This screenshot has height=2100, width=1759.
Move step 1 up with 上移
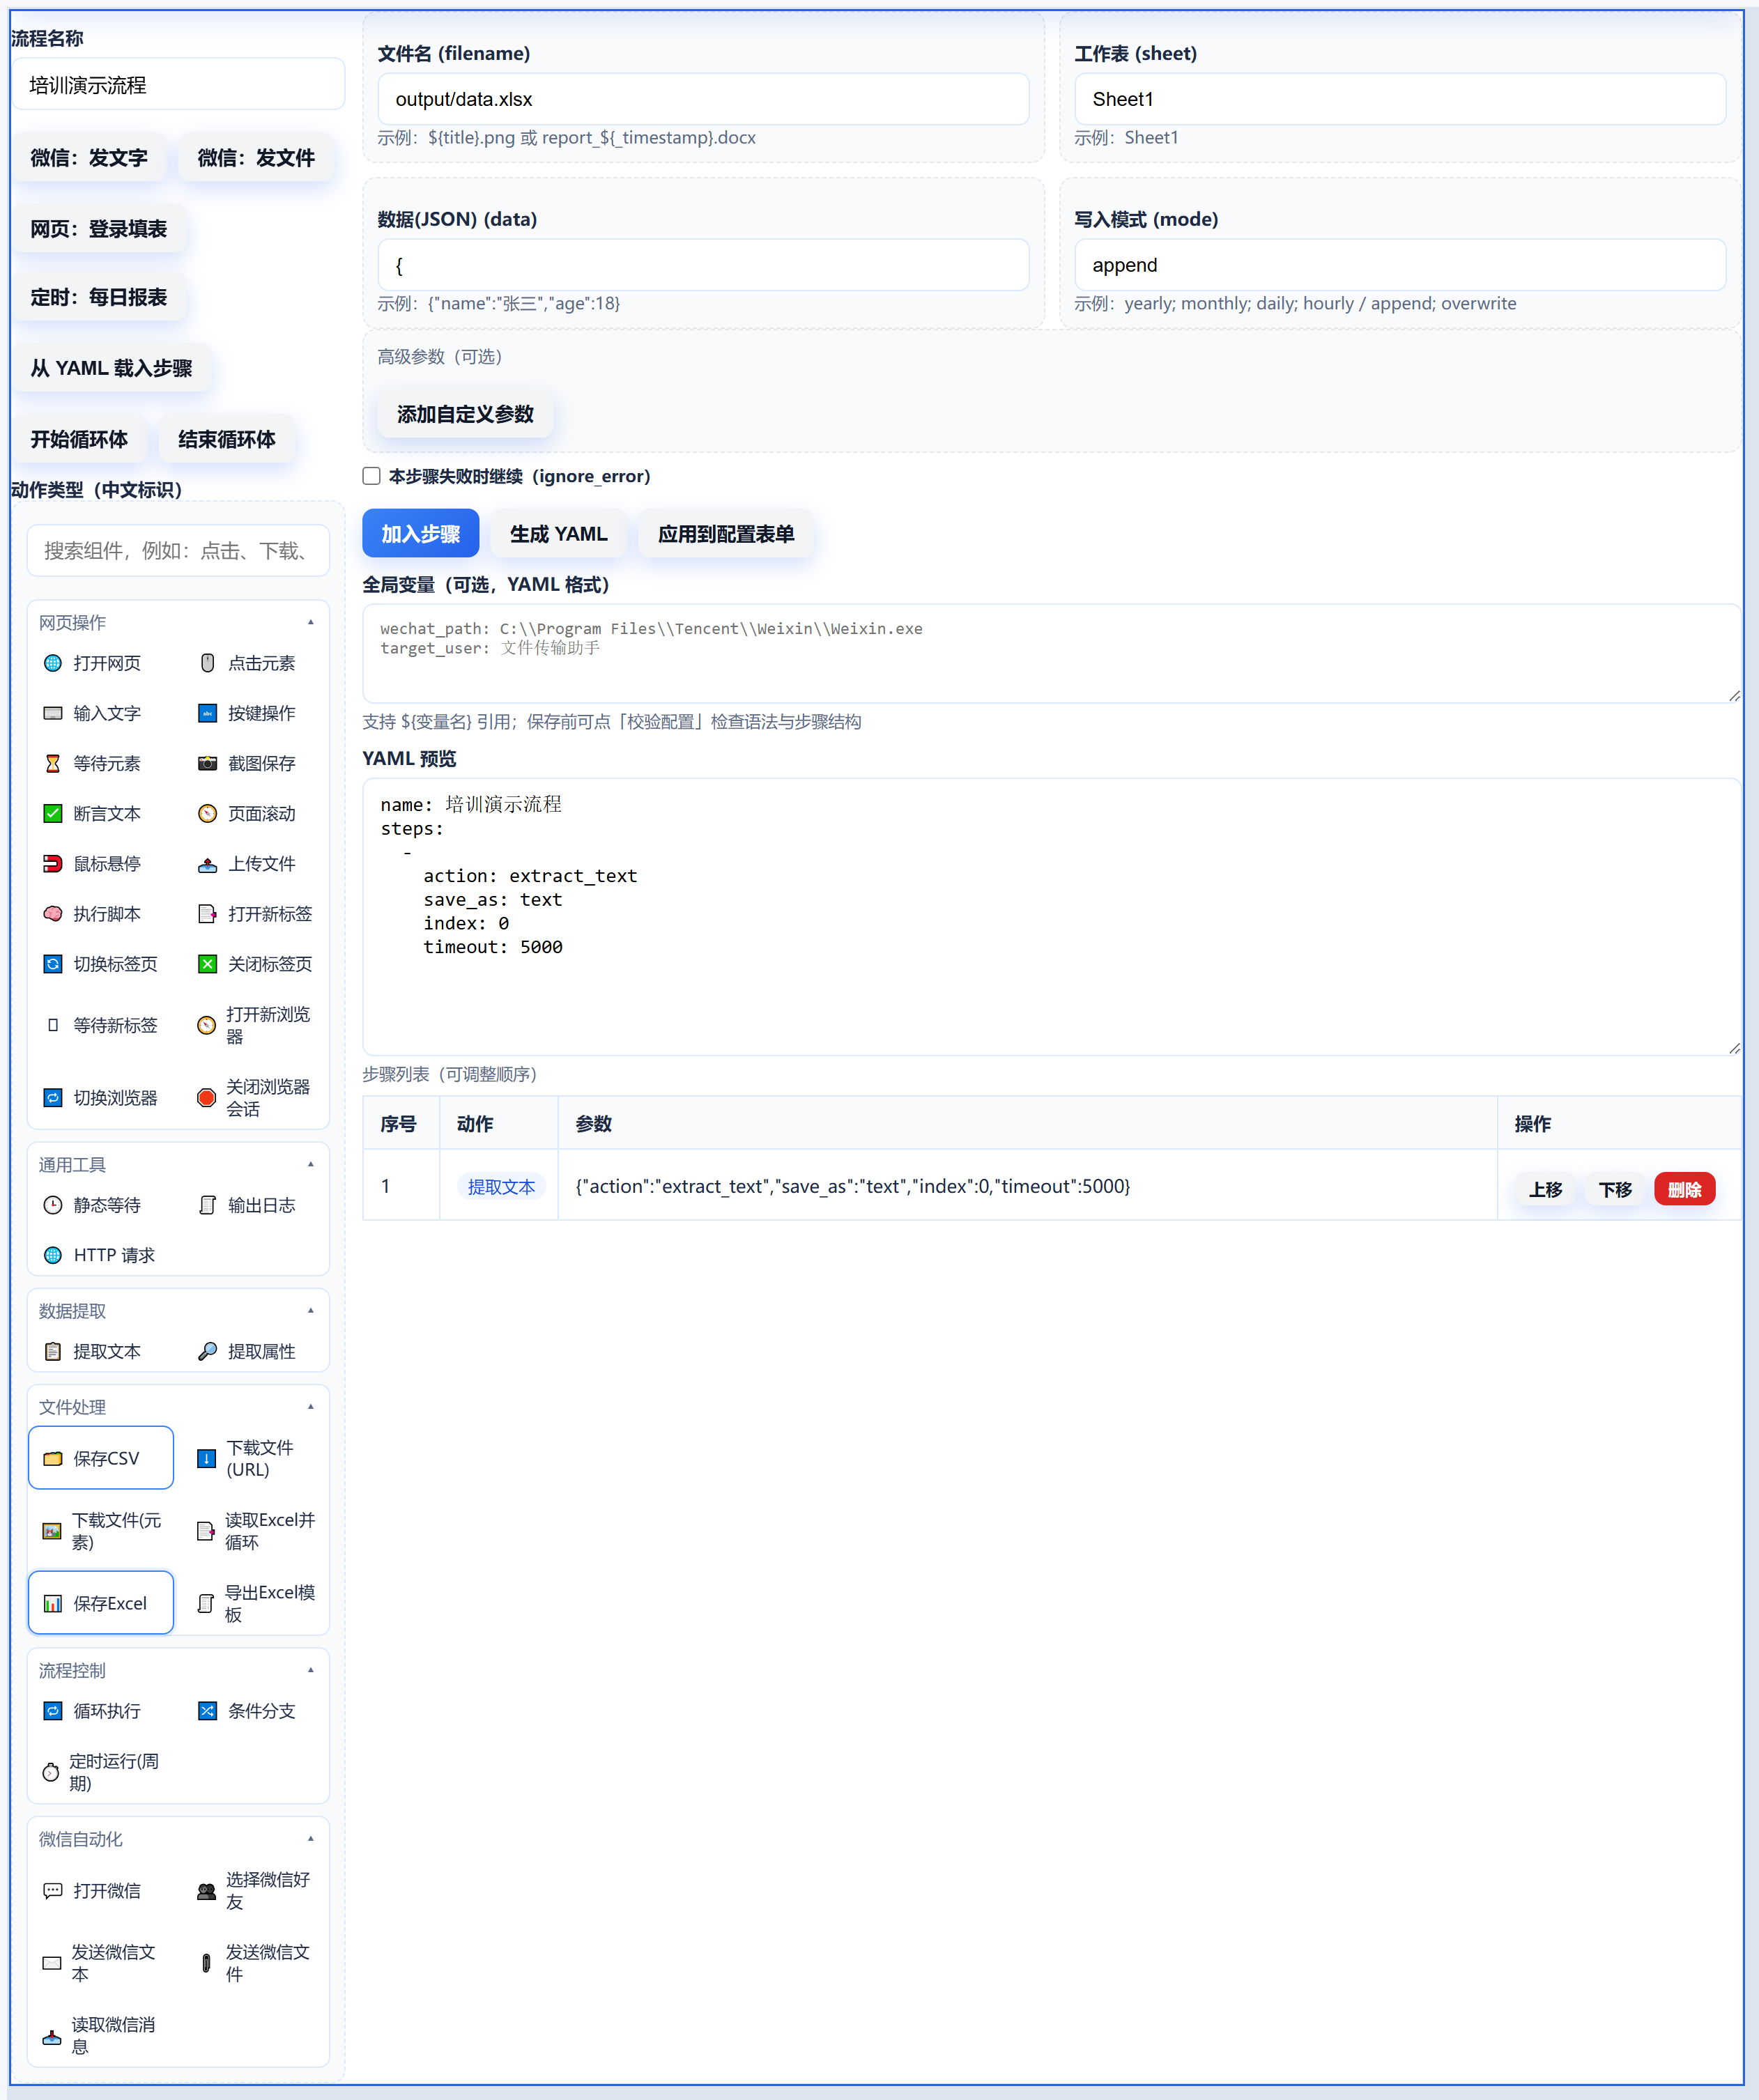tap(1545, 1189)
